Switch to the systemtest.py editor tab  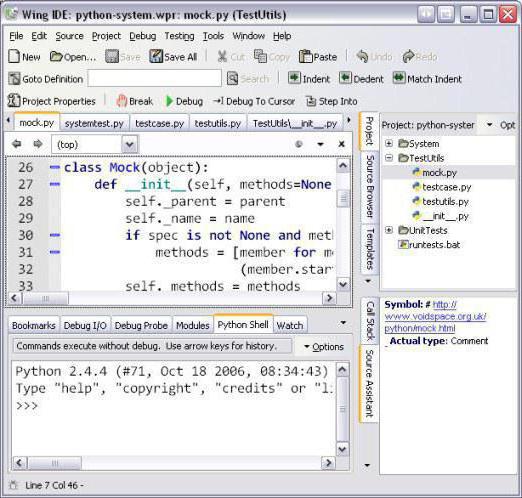pos(94,124)
